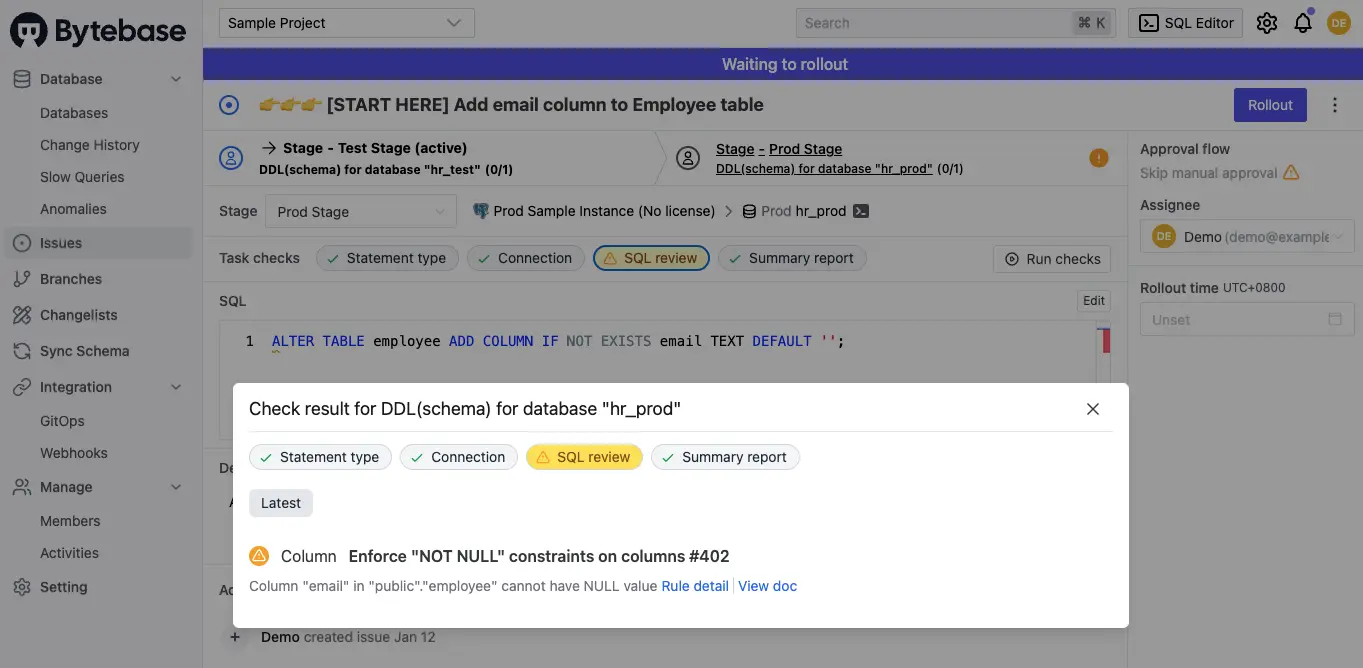Image resolution: width=1363 pixels, height=668 pixels.
Task: Toggle the Latest filter in the check dialog
Action: point(280,503)
